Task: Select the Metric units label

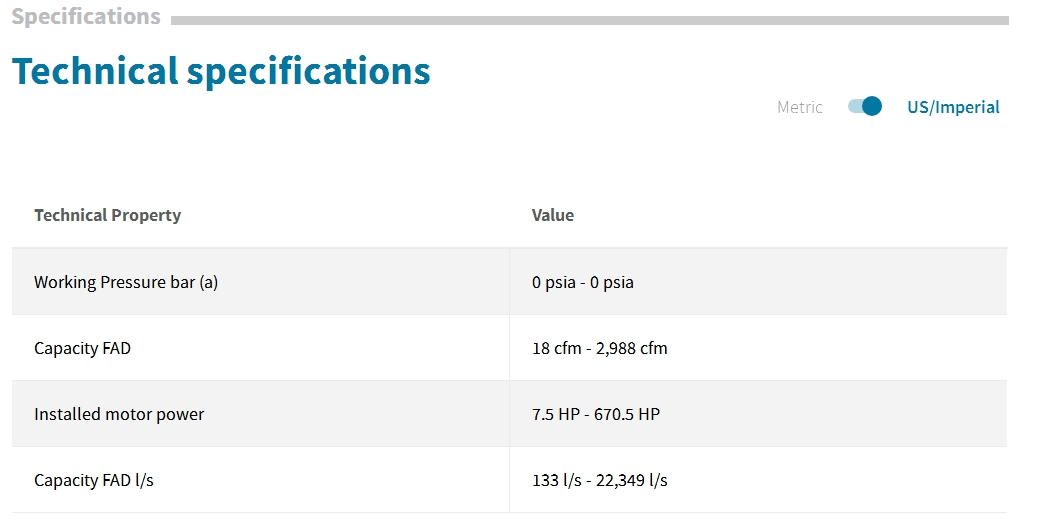Action: [800, 107]
